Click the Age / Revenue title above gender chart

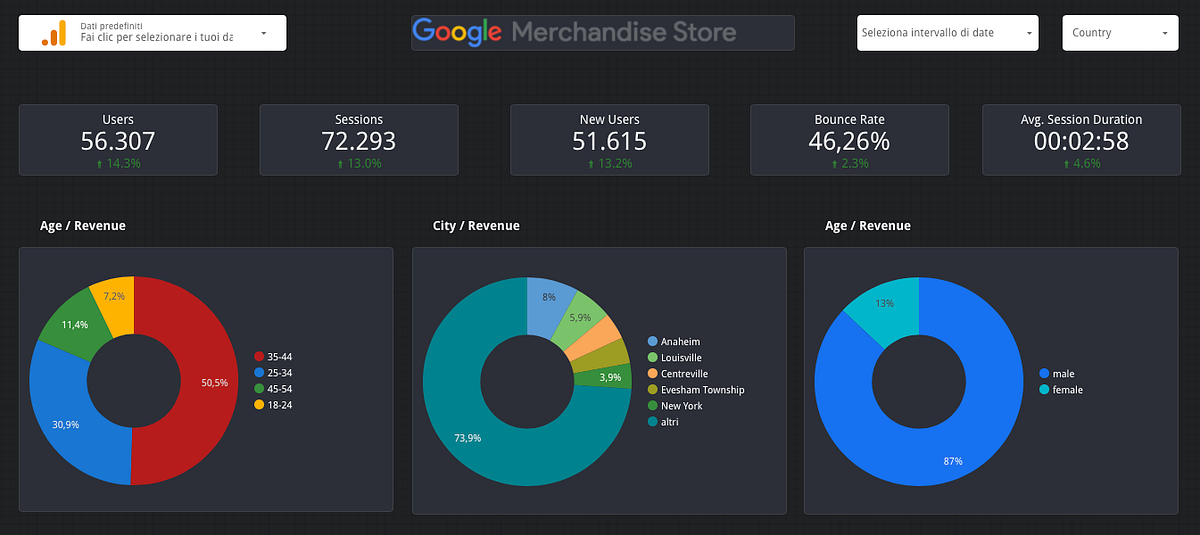tap(868, 226)
